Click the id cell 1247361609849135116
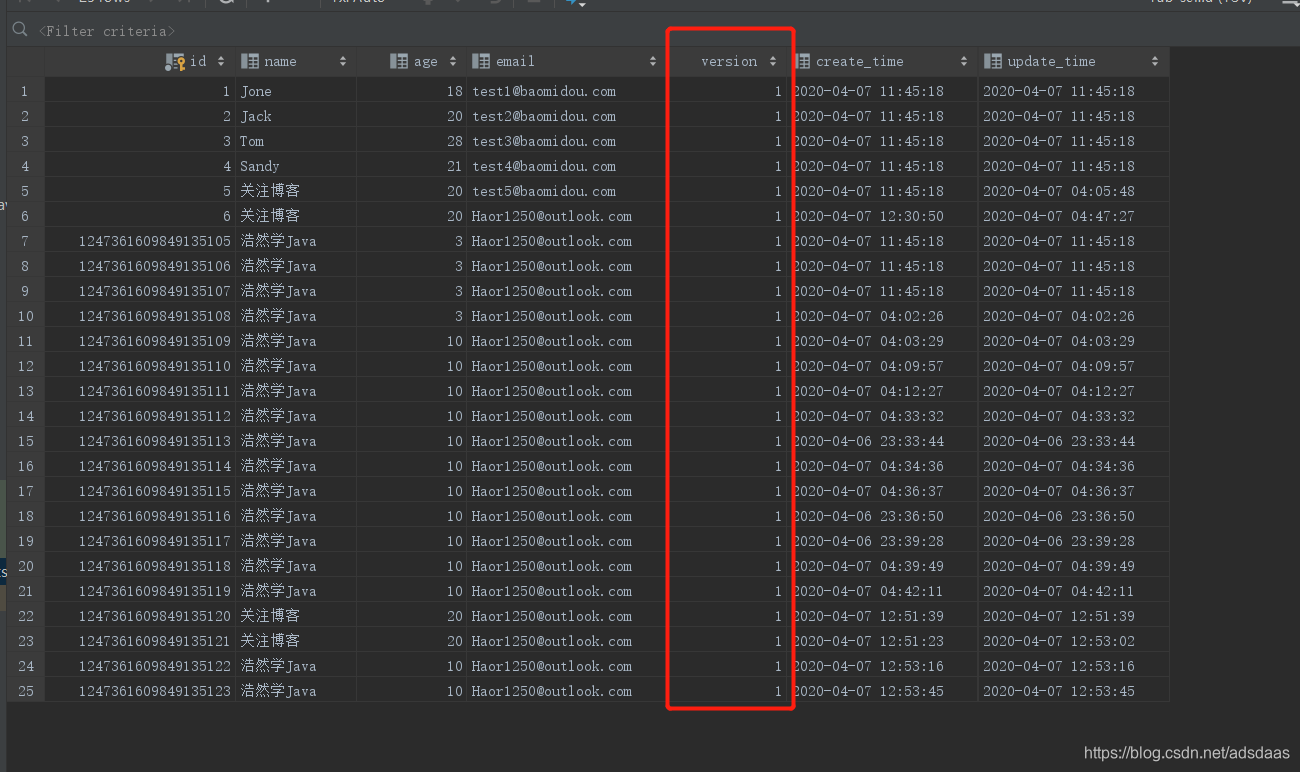The width and height of the screenshot is (1300, 772). tap(140, 516)
